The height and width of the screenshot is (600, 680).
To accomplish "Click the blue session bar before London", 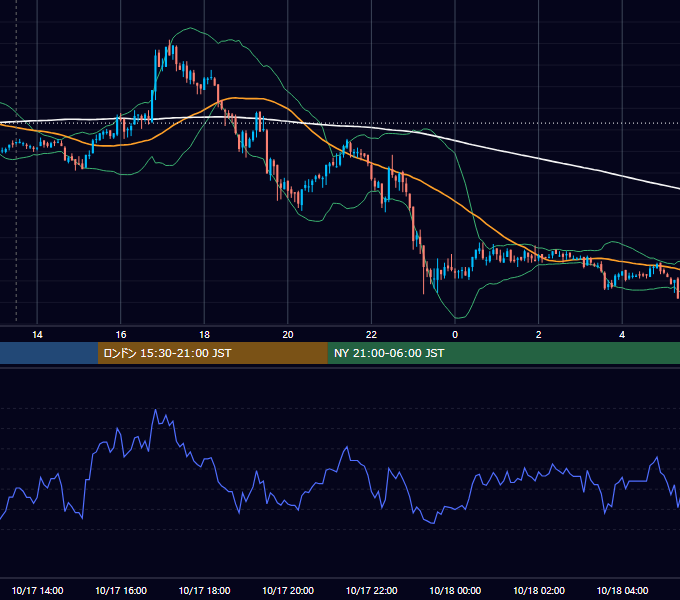I will point(49,353).
